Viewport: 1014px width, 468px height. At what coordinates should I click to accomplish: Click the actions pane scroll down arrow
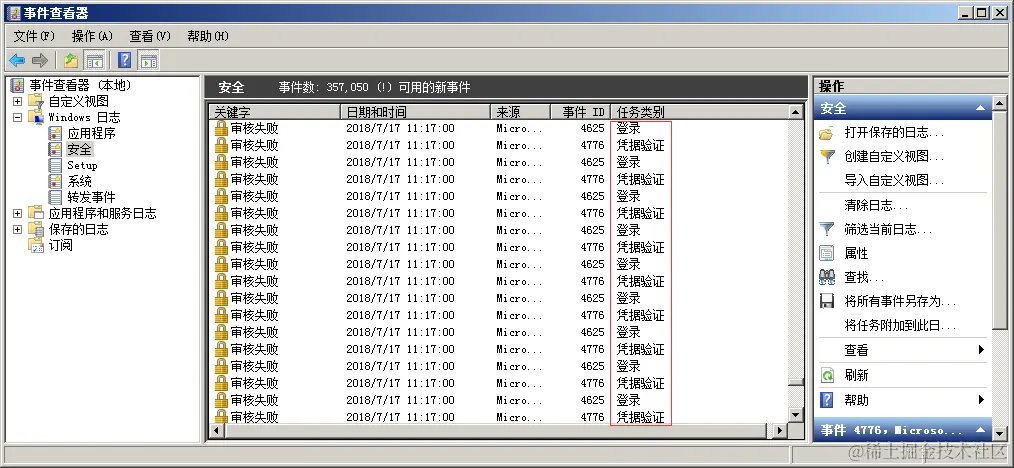[x=999, y=434]
